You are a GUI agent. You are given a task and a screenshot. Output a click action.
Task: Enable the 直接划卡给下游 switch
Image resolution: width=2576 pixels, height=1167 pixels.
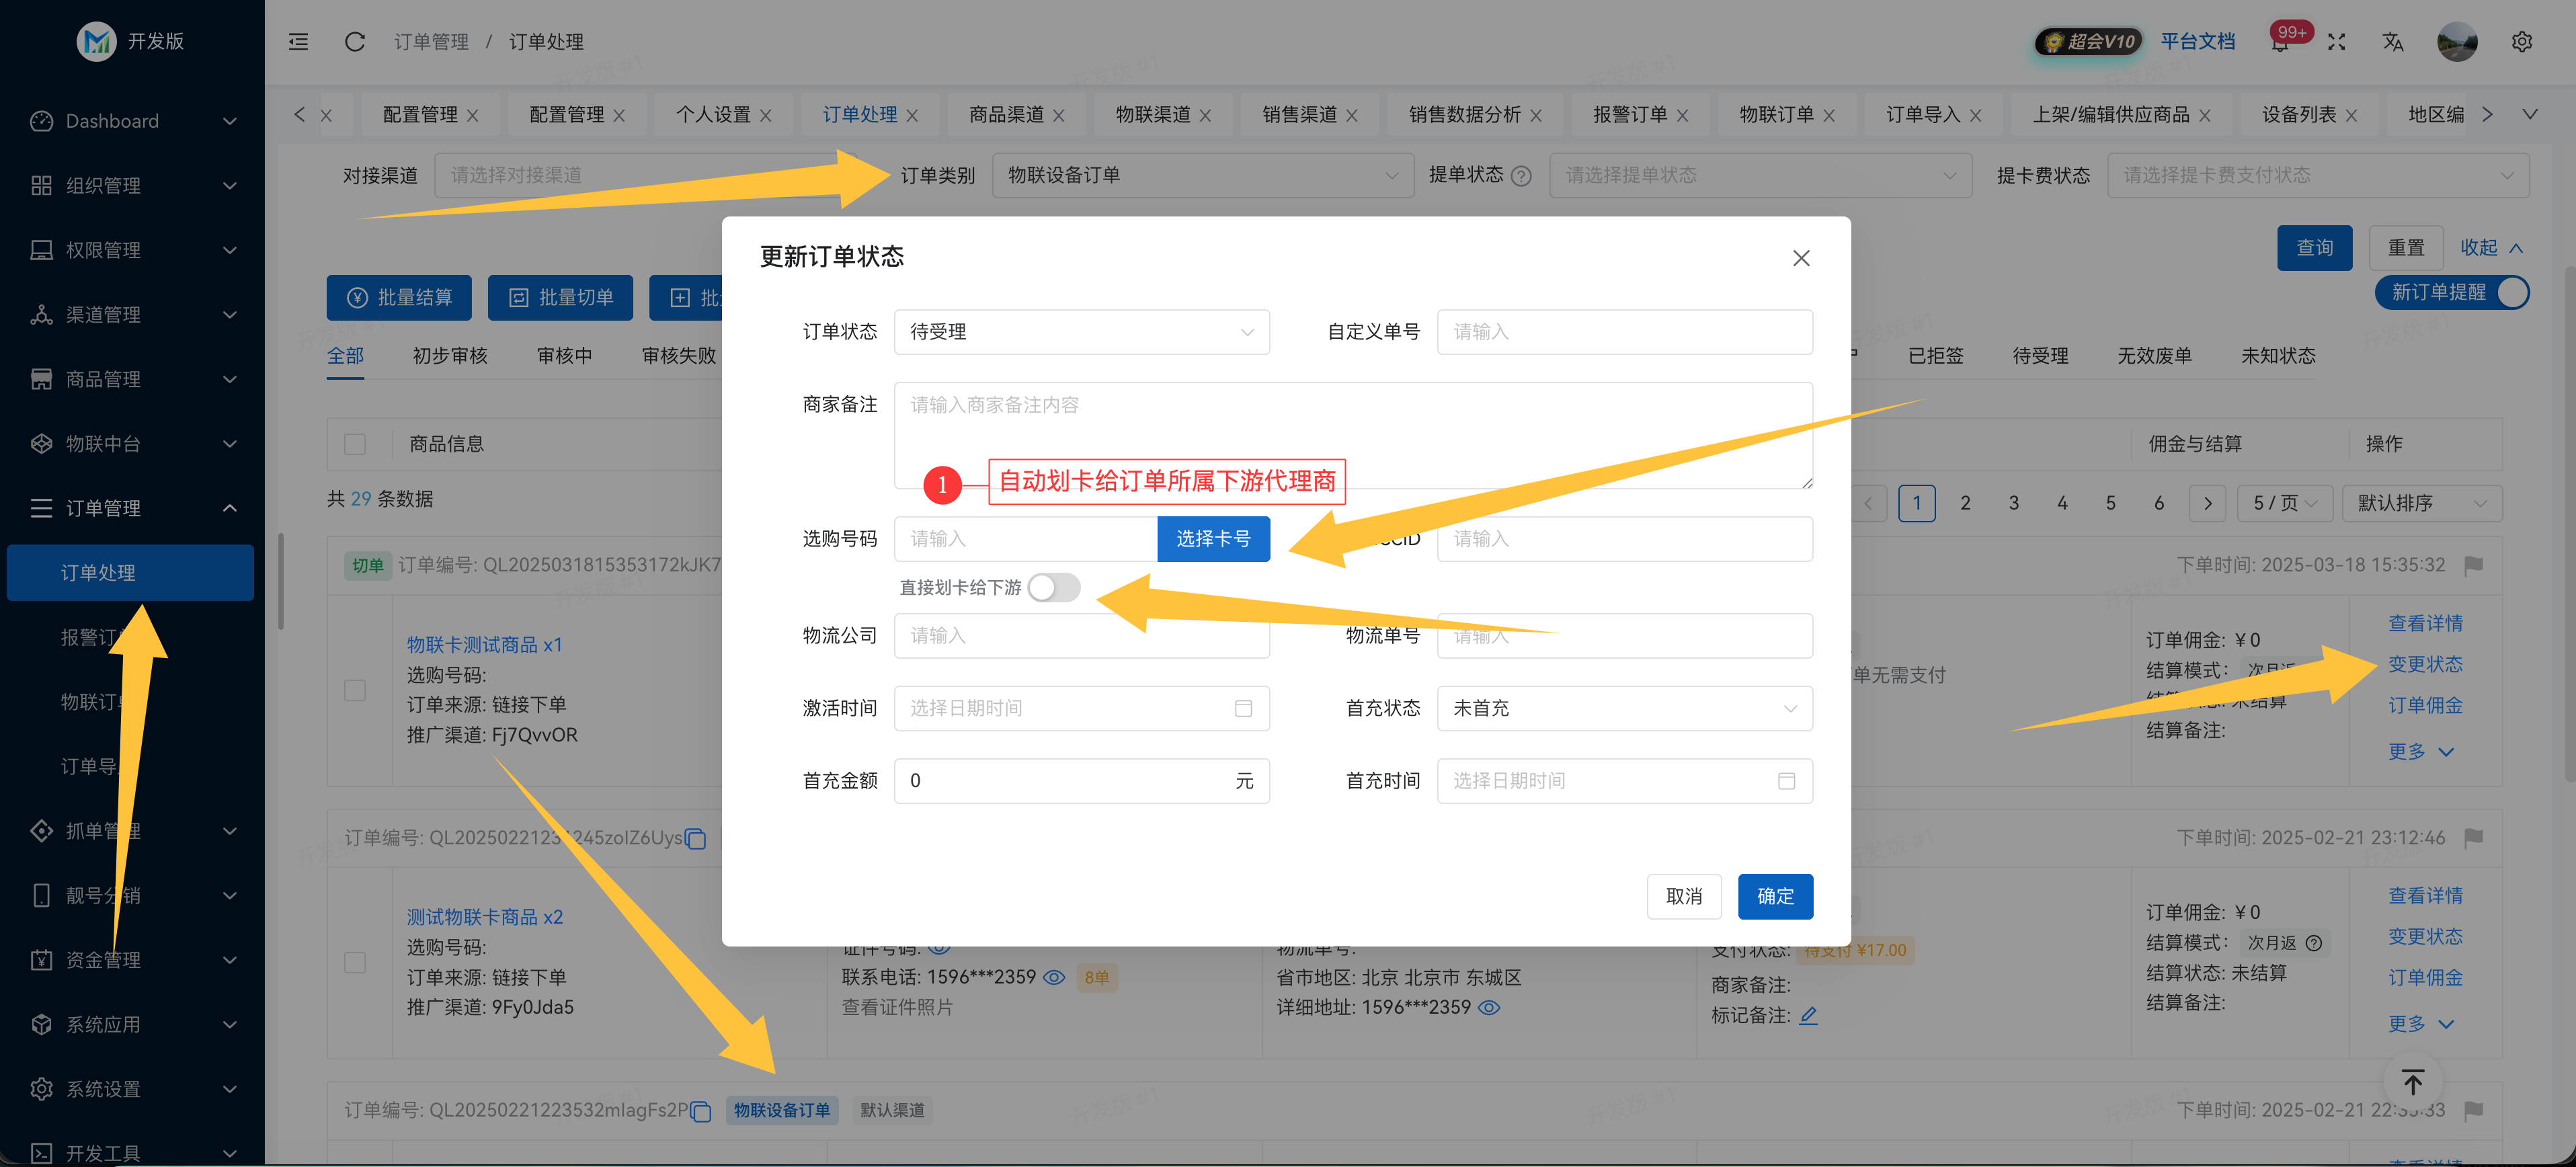(1053, 587)
